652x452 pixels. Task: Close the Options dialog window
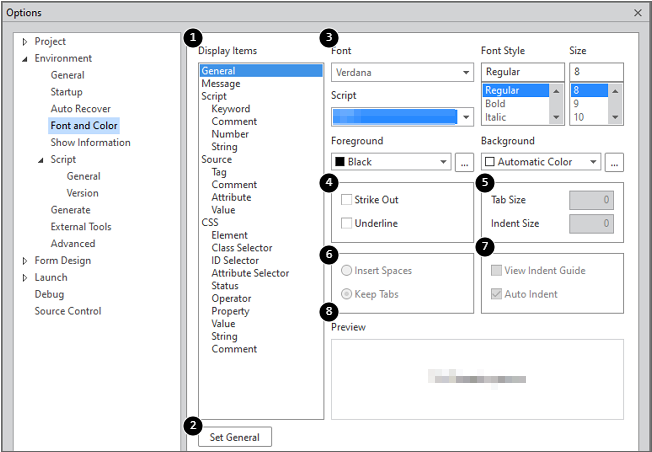tap(638, 12)
